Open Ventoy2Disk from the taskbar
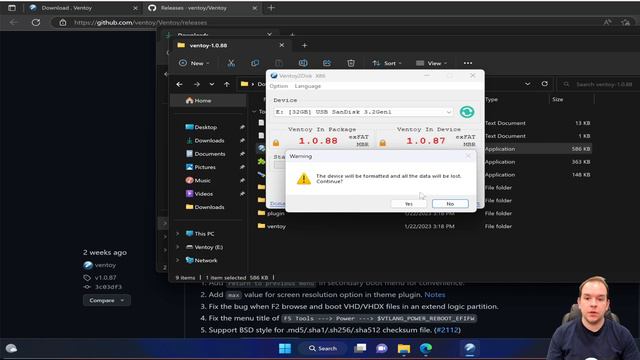 pos(469,348)
